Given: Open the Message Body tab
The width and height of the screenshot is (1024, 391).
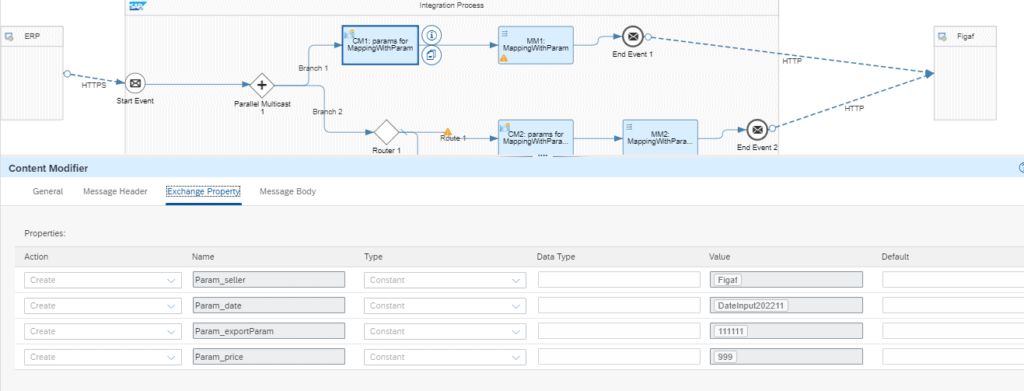Looking at the screenshot, I should [287, 191].
